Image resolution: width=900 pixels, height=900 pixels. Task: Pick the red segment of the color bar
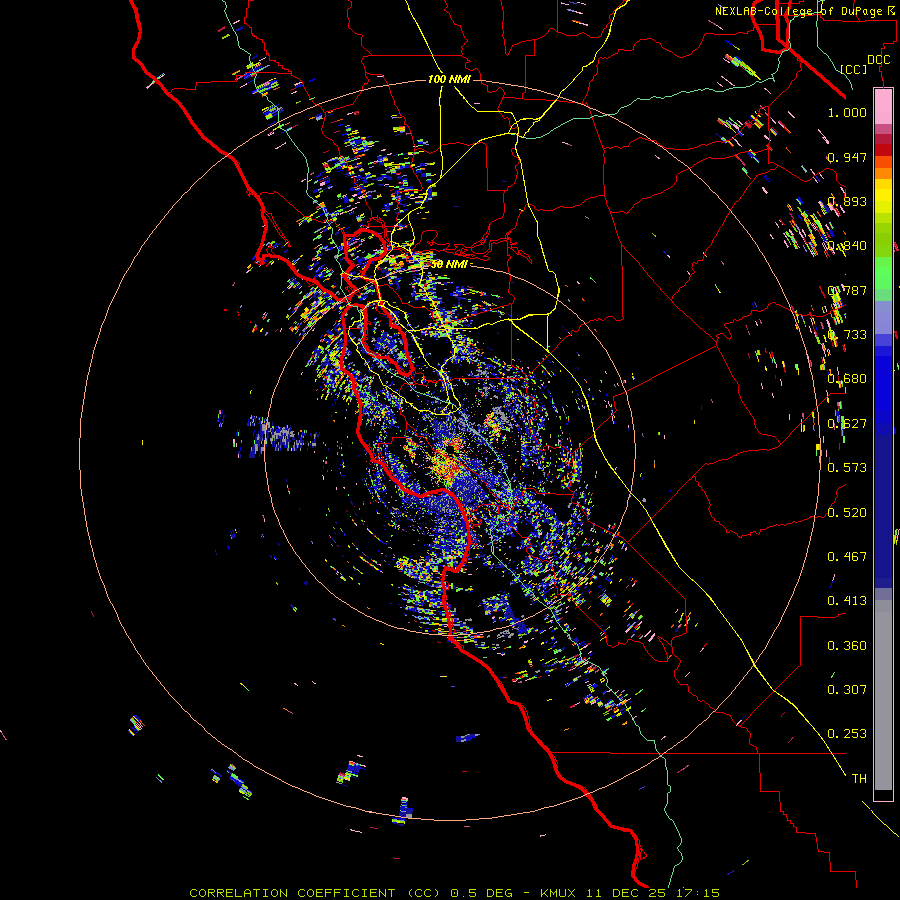tap(883, 150)
